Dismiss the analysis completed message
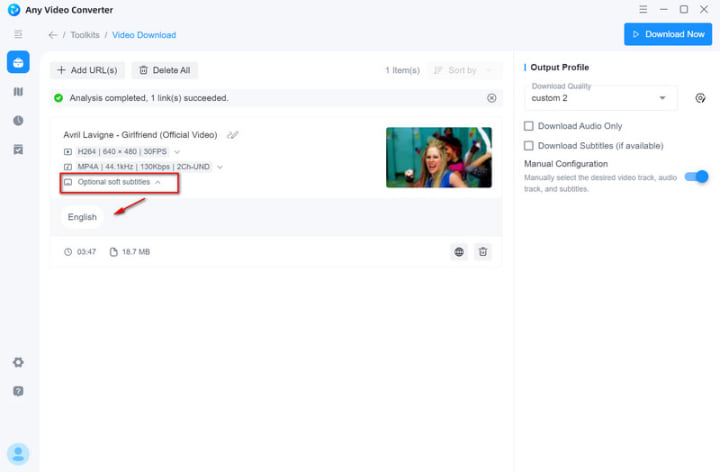Screen dimensions: 720x472 [492, 98]
